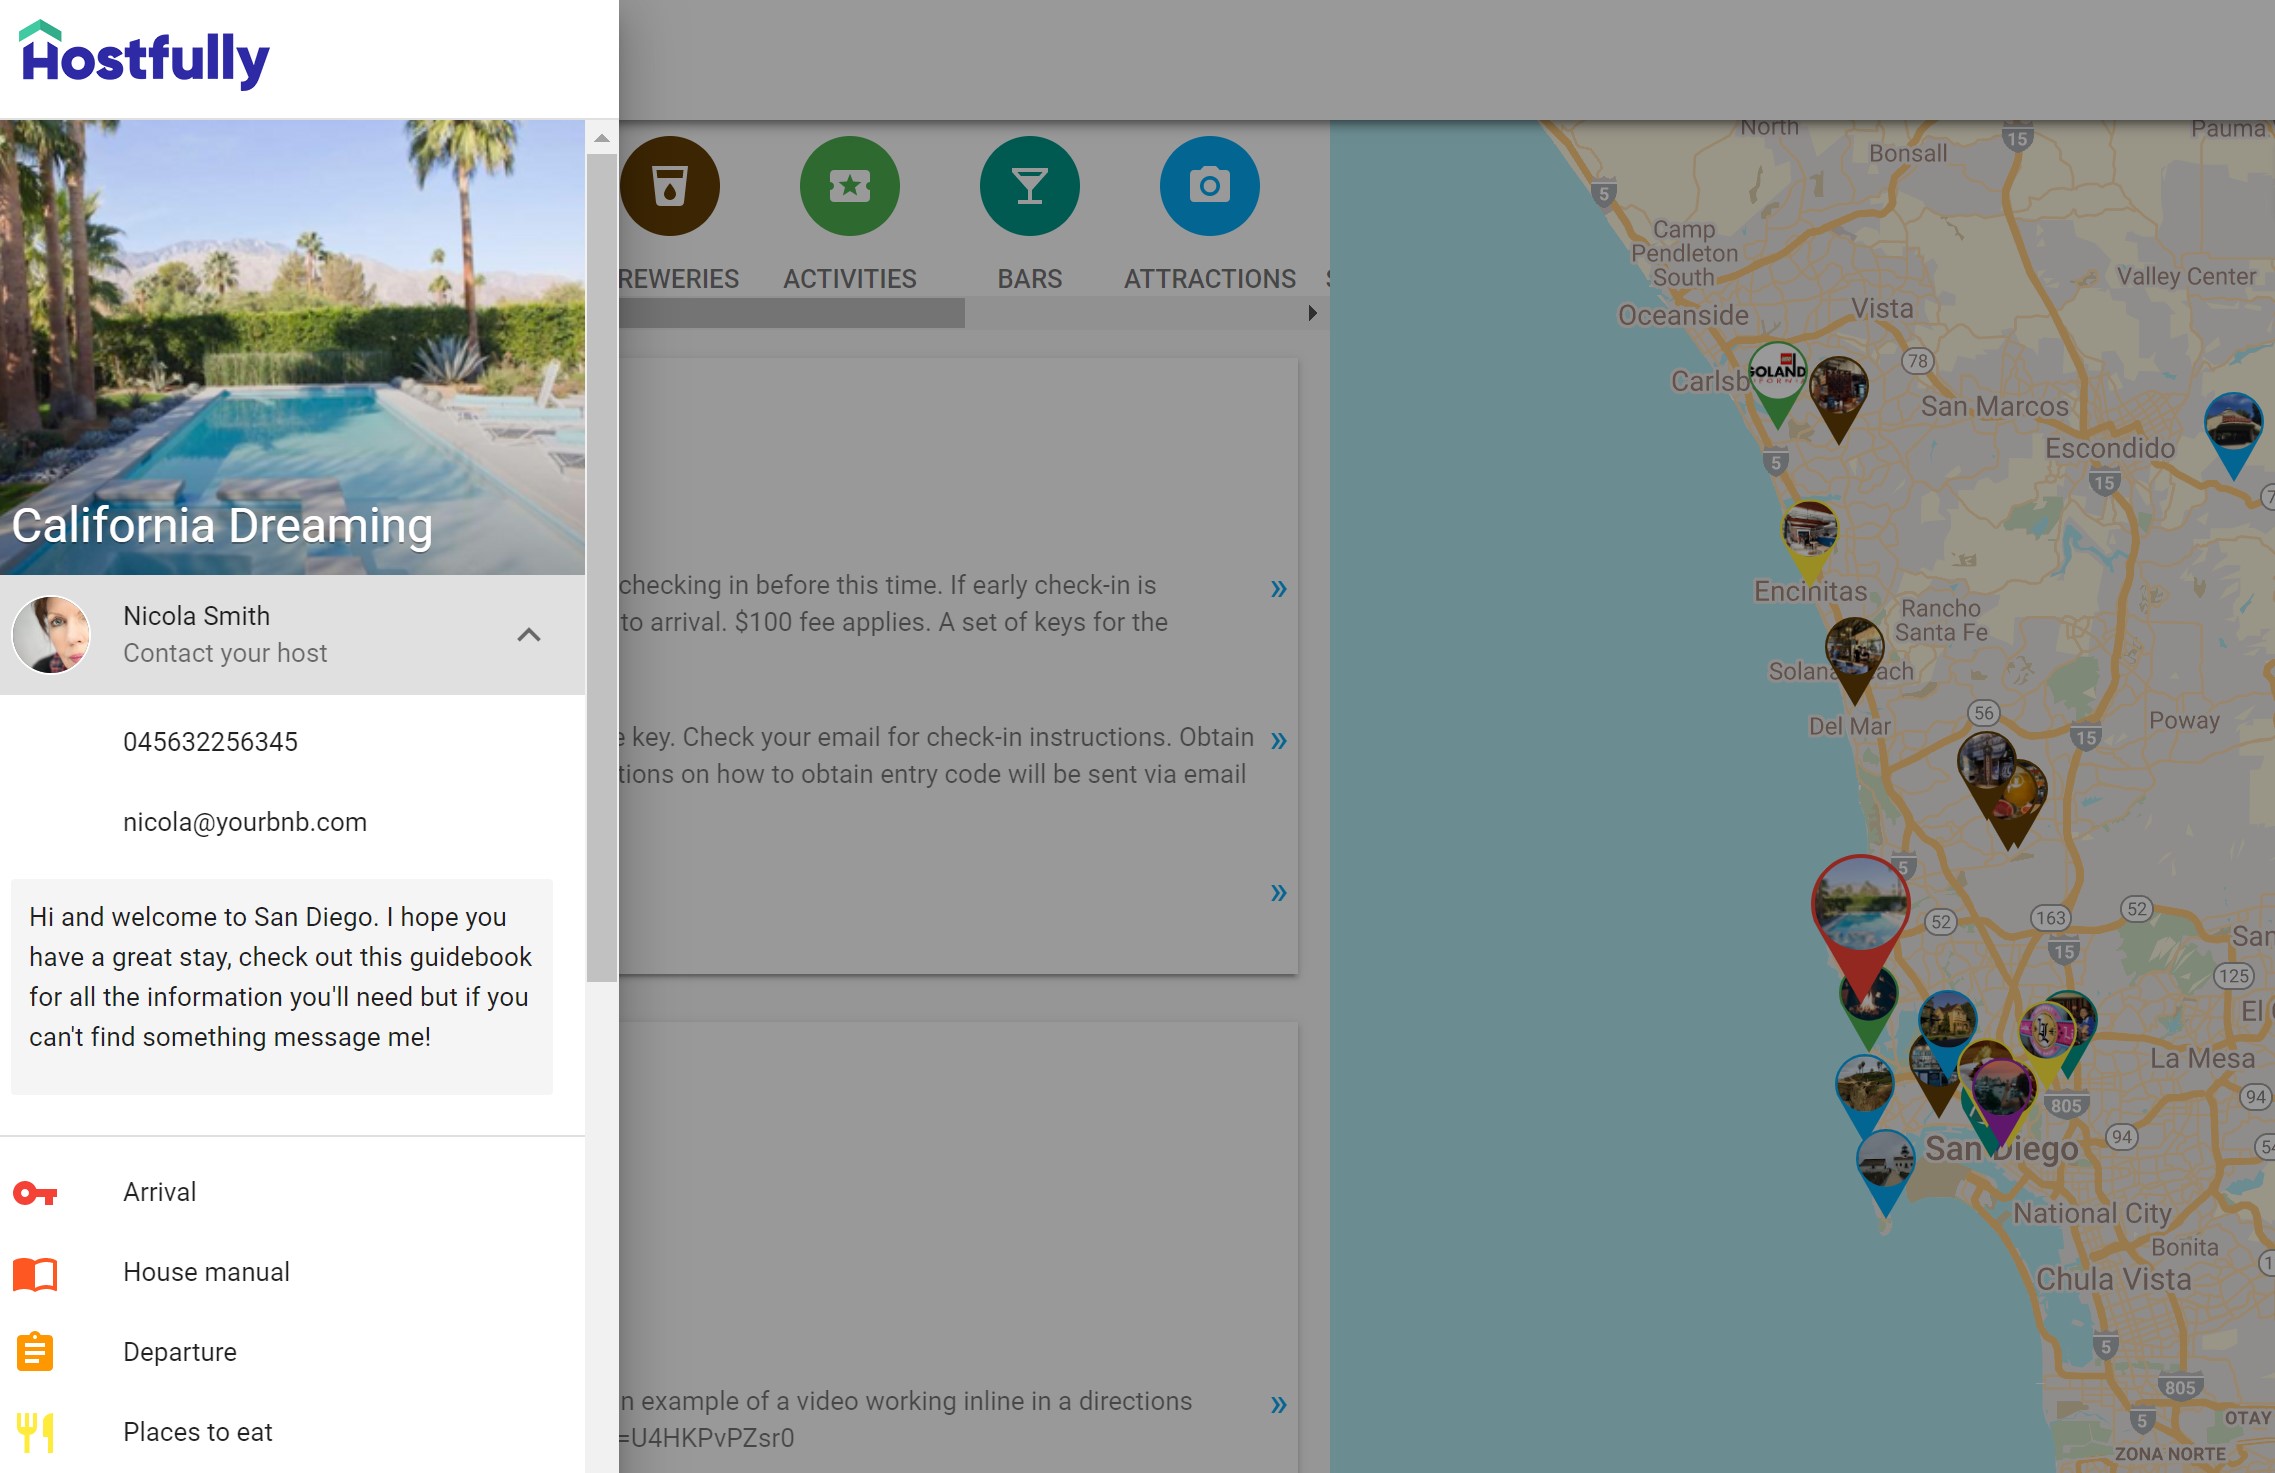Click the sidebar scroll-up arrow
The height and width of the screenshot is (1473, 2275).
pyautogui.click(x=601, y=139)
